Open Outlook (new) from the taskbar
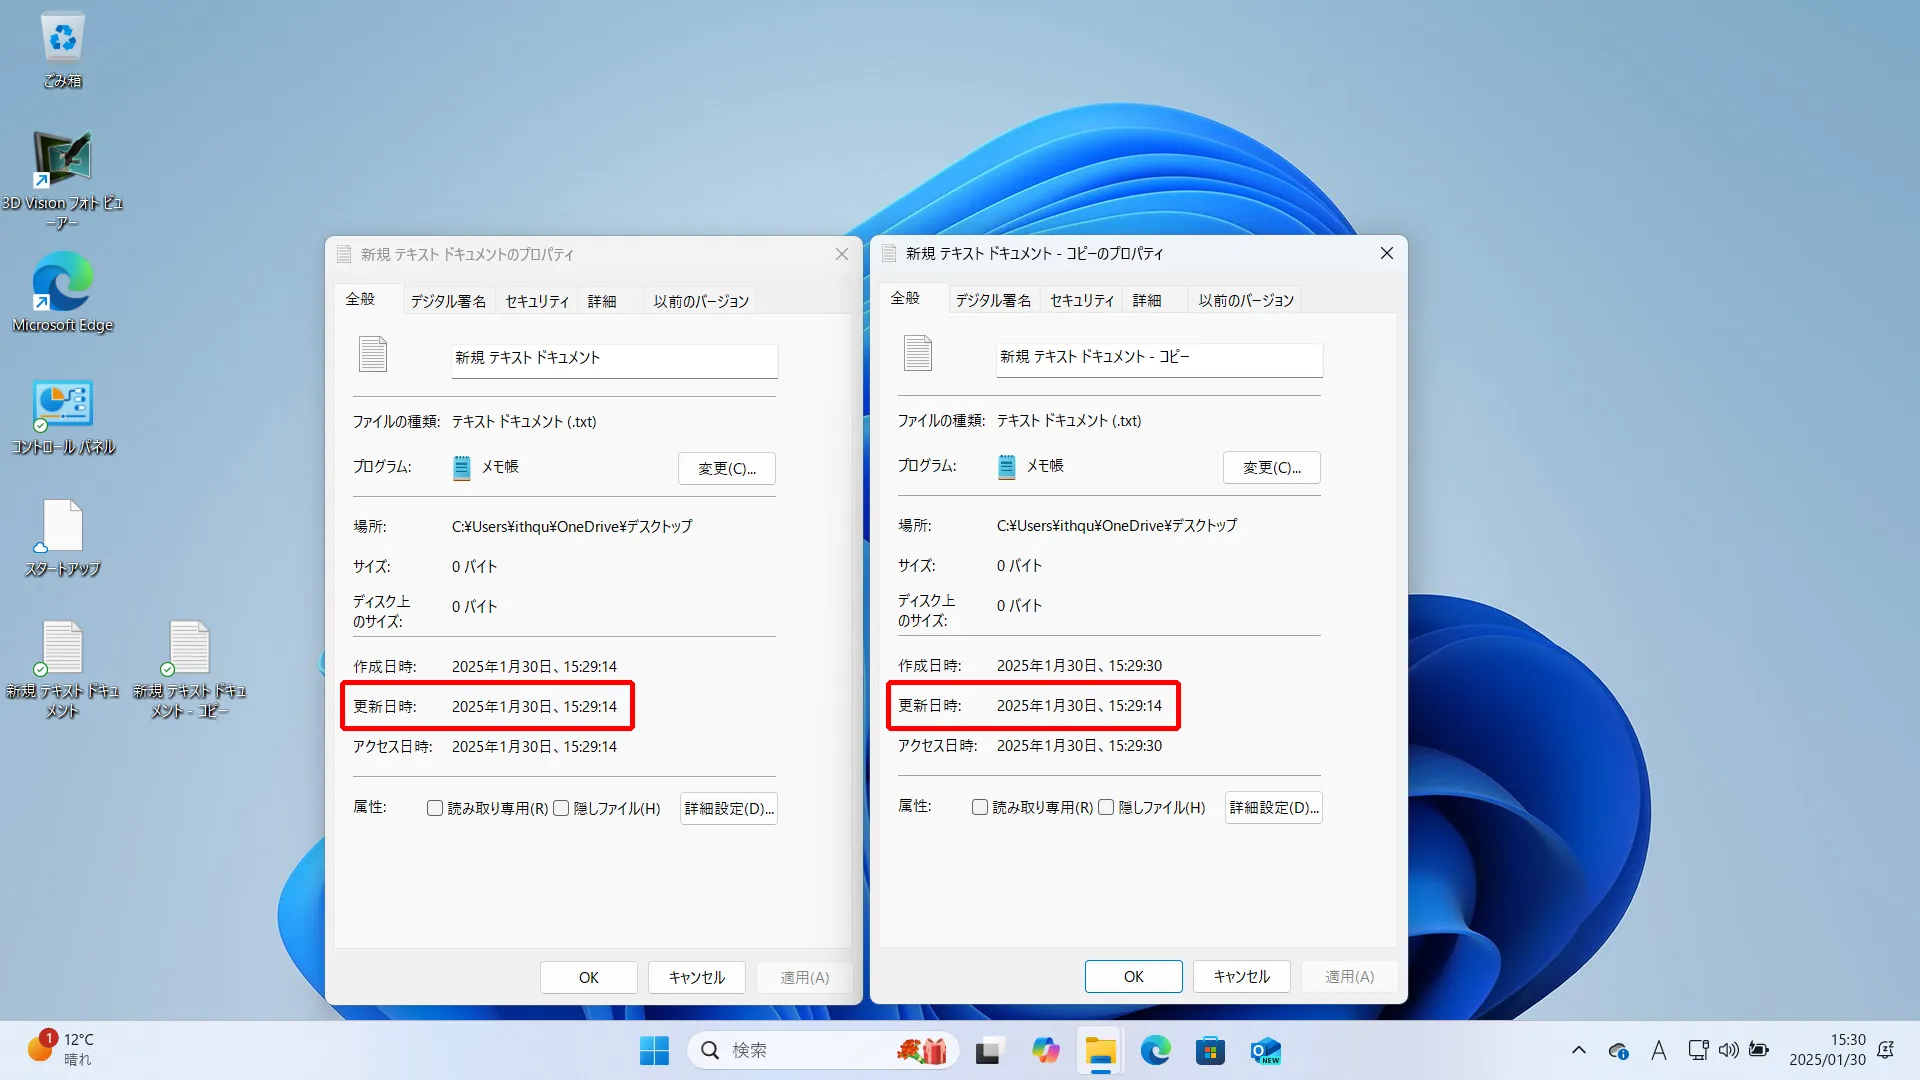This screenshot has width=1920, height=1080. (x=1265, y=1050)
